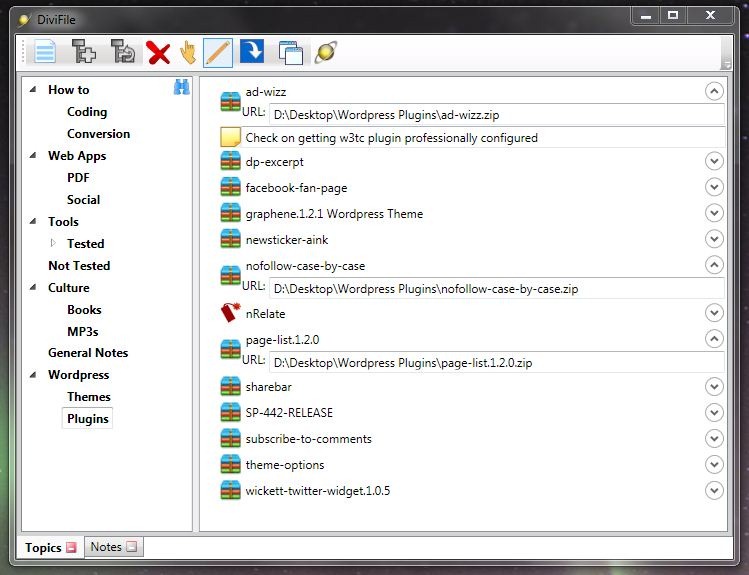Click the page-list.1.2.0.zip URL field

tap(497, 362)
